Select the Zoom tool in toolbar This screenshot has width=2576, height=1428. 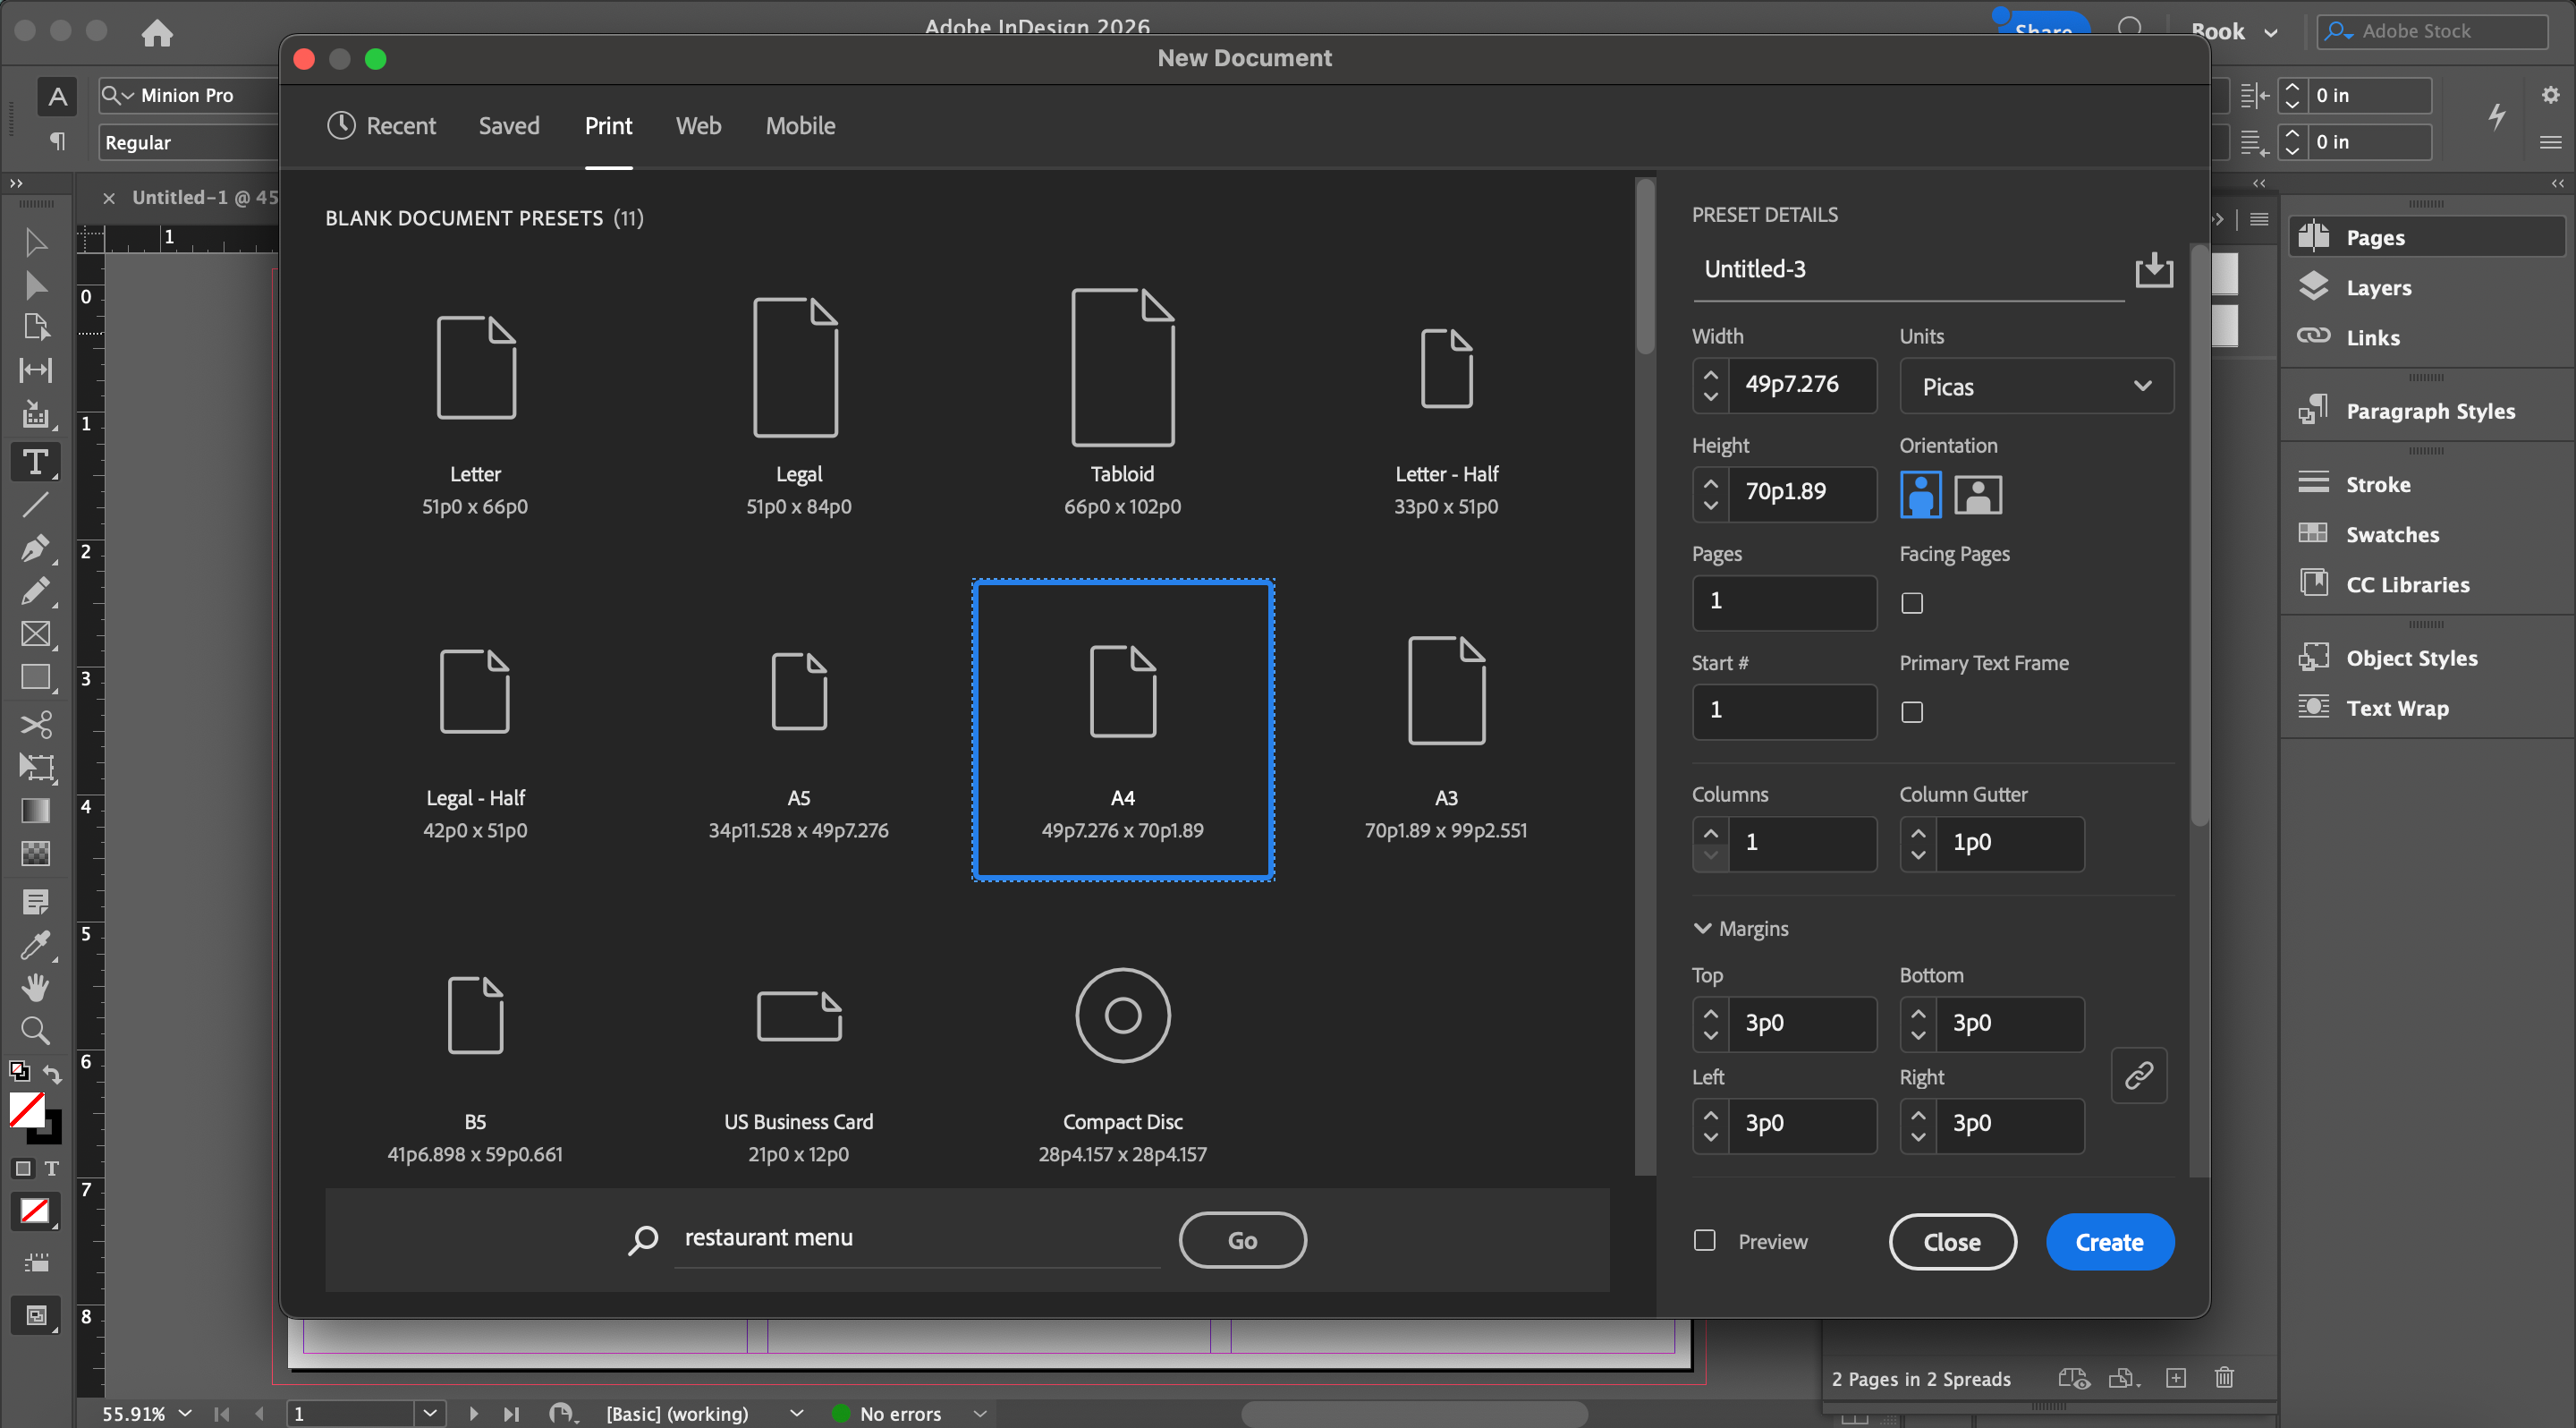(35, 1030)
